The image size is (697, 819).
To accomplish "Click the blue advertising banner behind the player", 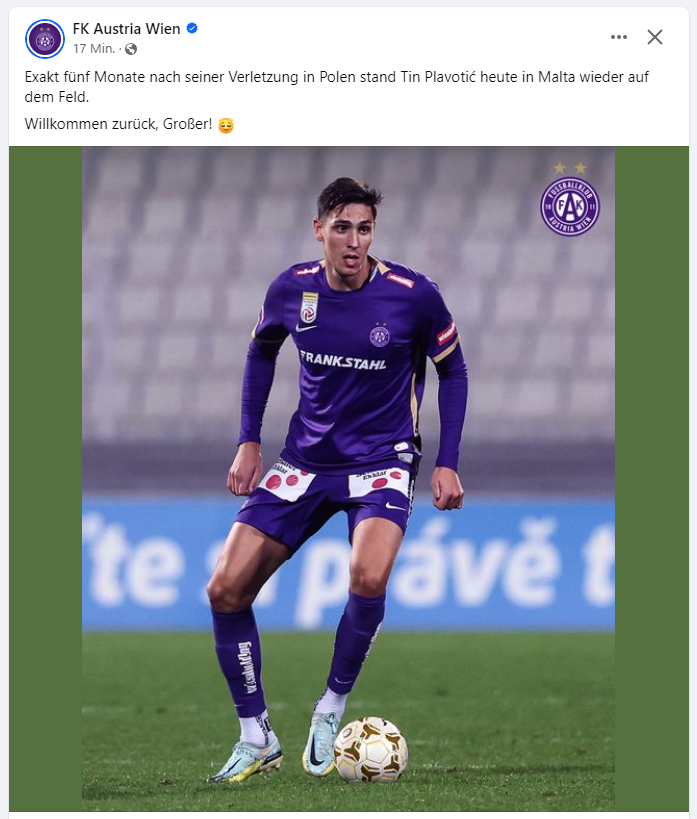I will pyautogui.click(x=348, y=562).
